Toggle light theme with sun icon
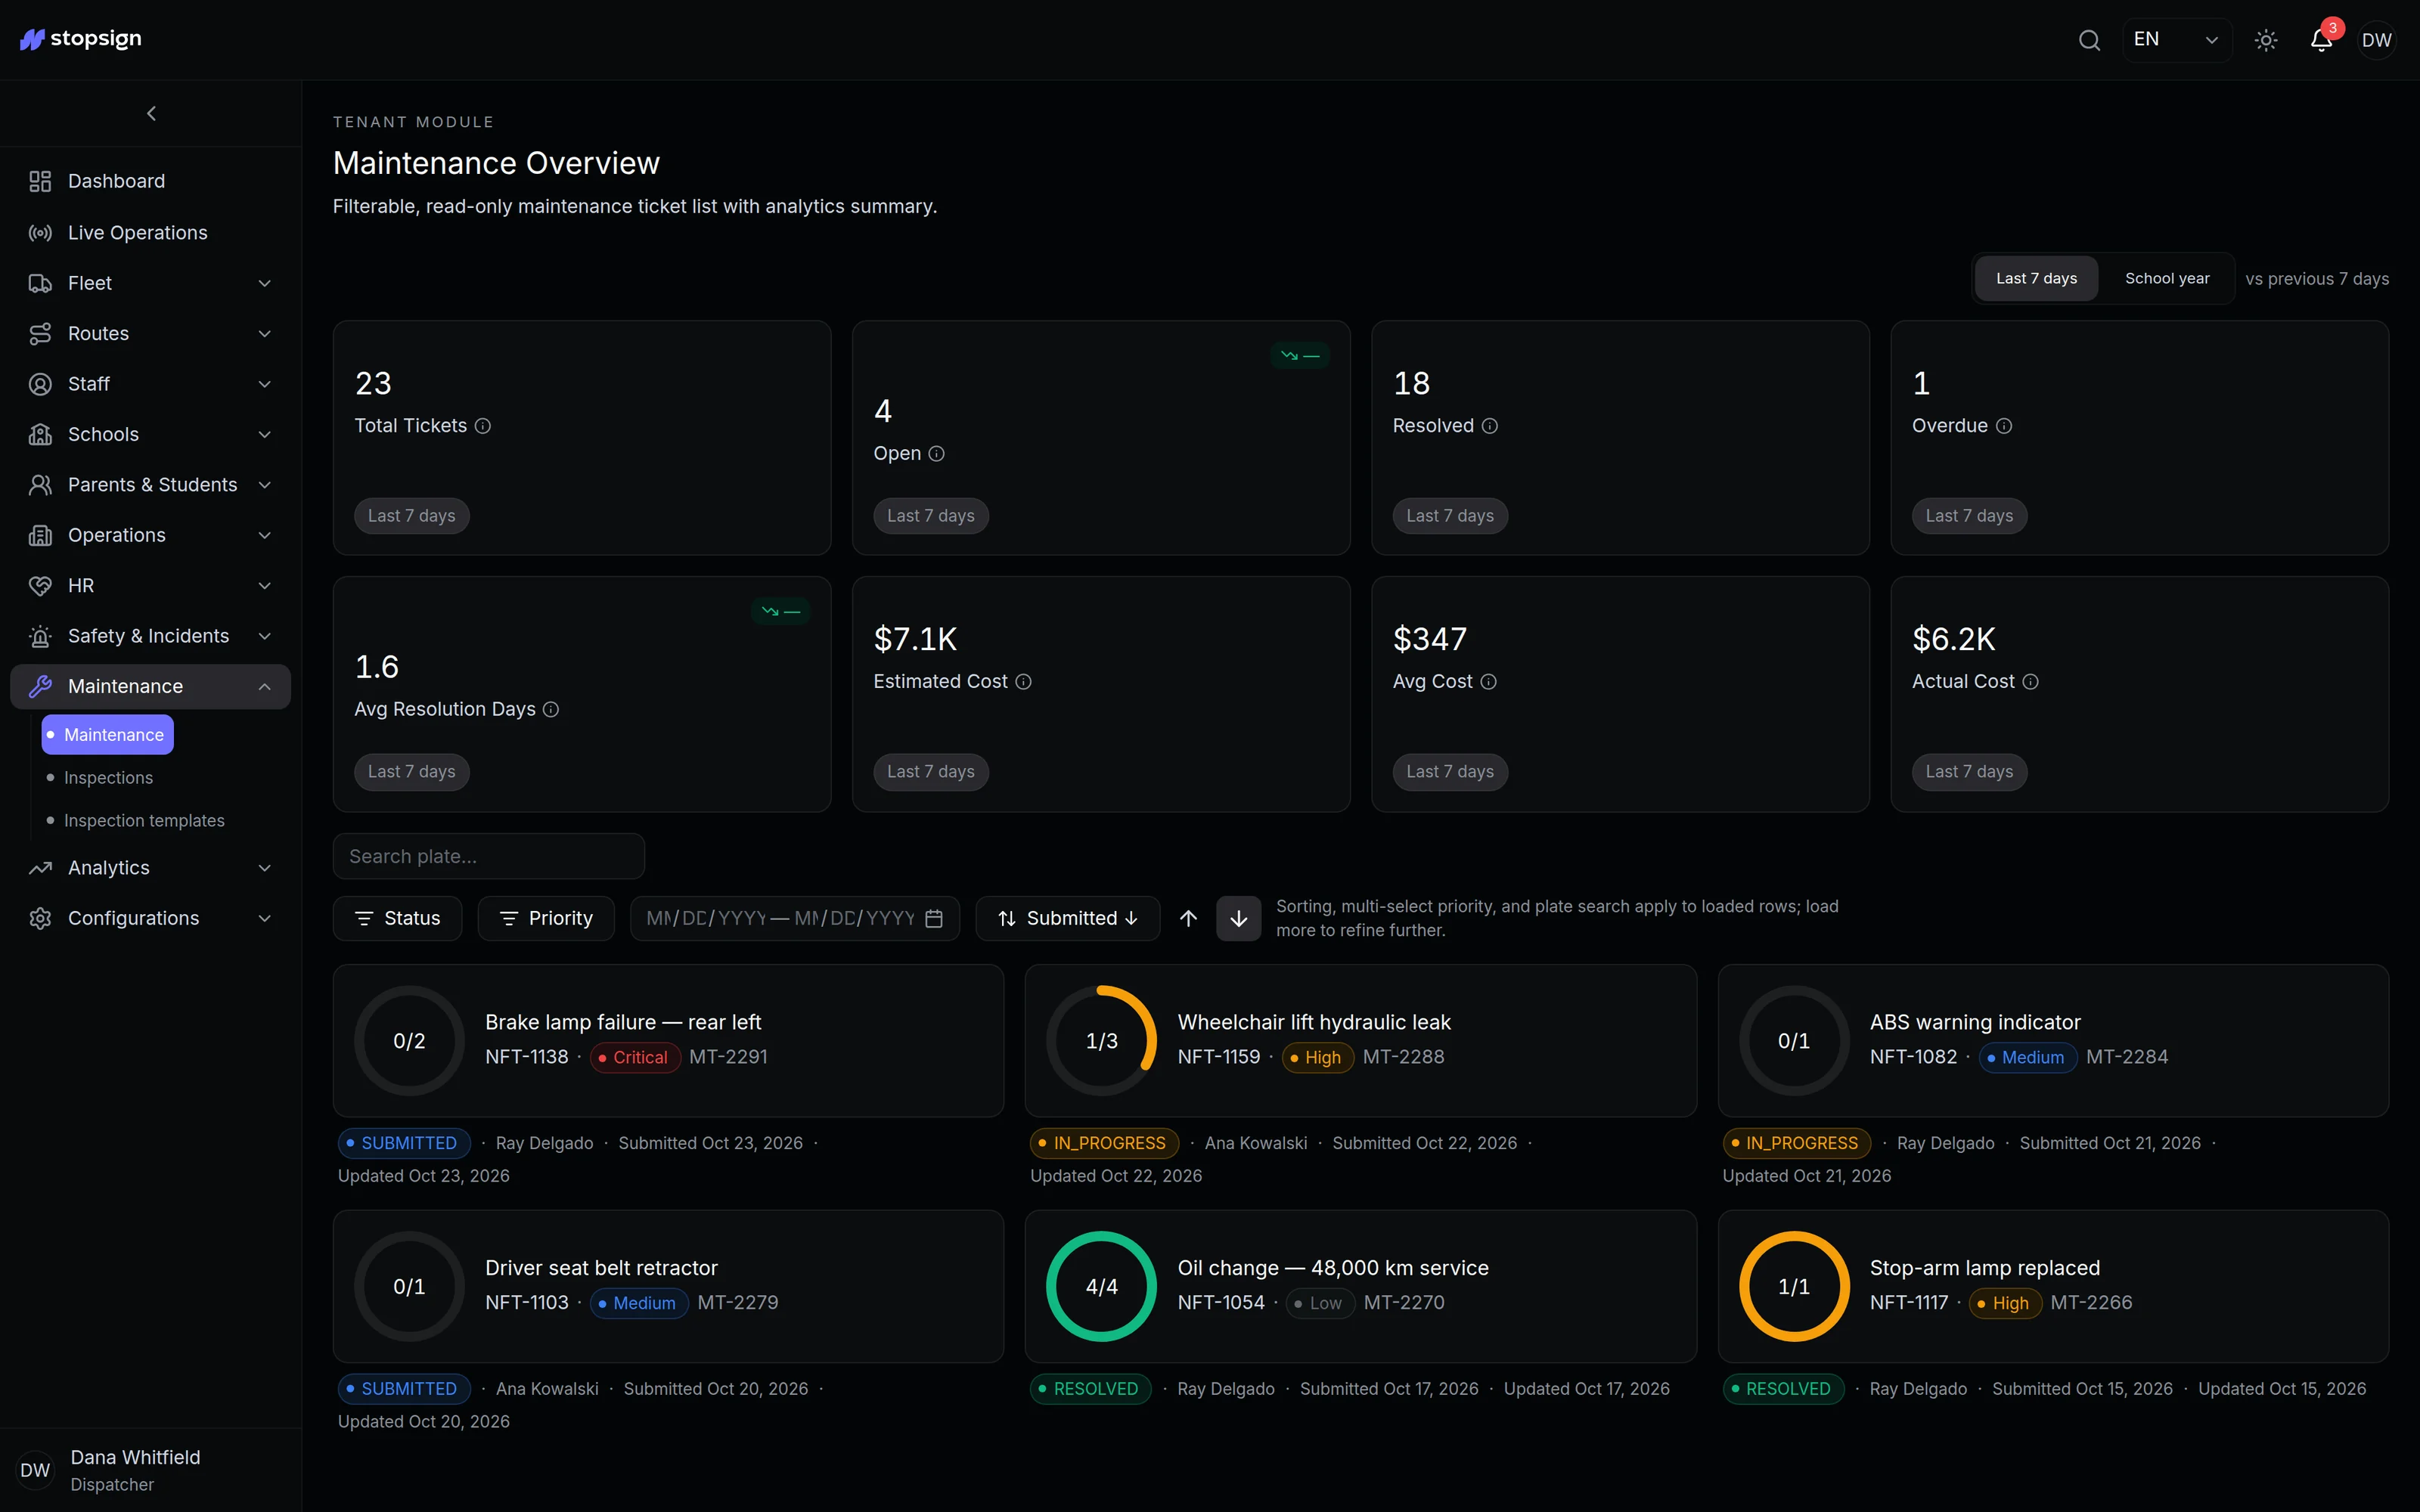 coord(2266,40)
